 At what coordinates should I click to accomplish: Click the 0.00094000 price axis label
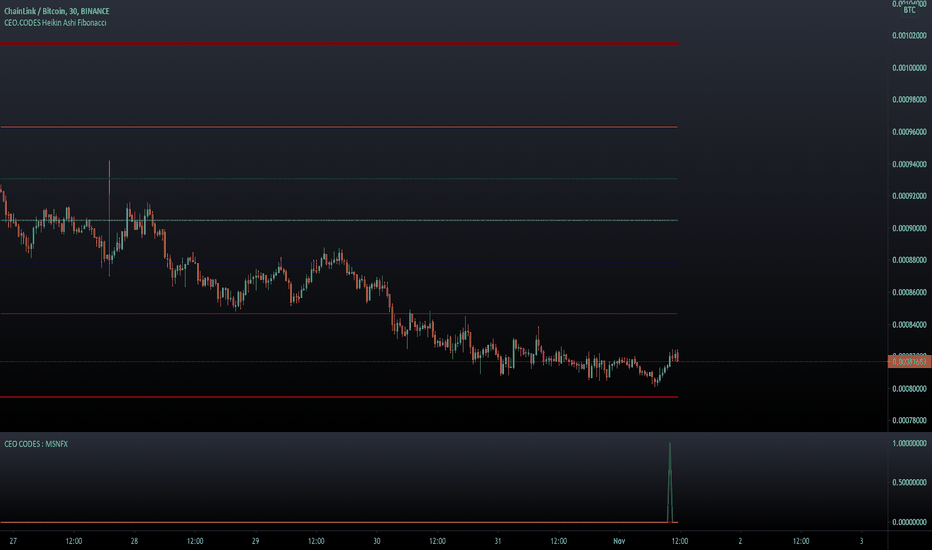tap(909, 164)
